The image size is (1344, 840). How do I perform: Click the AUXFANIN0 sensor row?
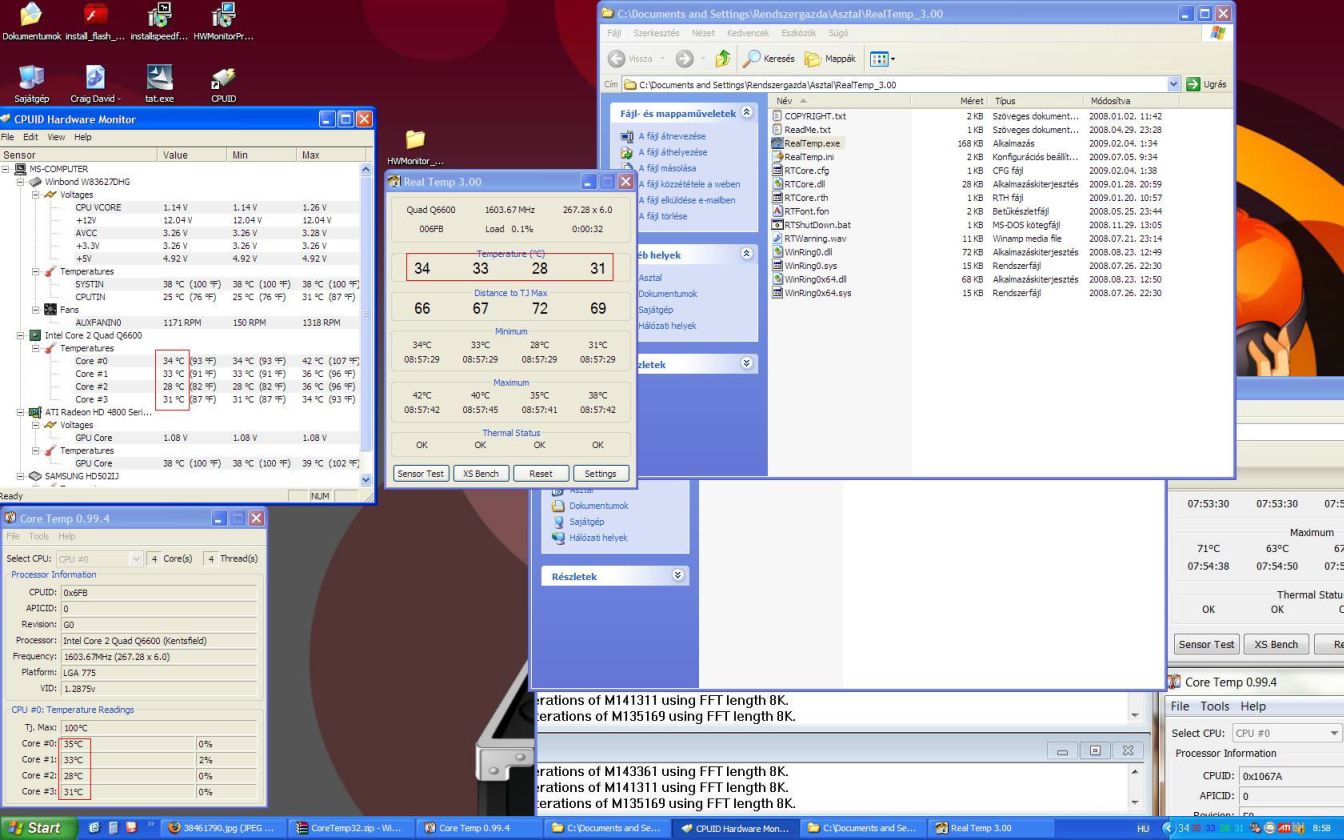(x=180, y=323)
